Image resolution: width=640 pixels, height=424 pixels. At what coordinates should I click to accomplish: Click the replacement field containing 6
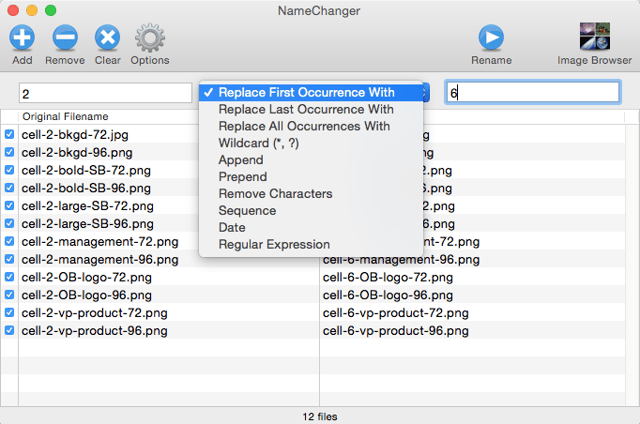tap(533, 92)
